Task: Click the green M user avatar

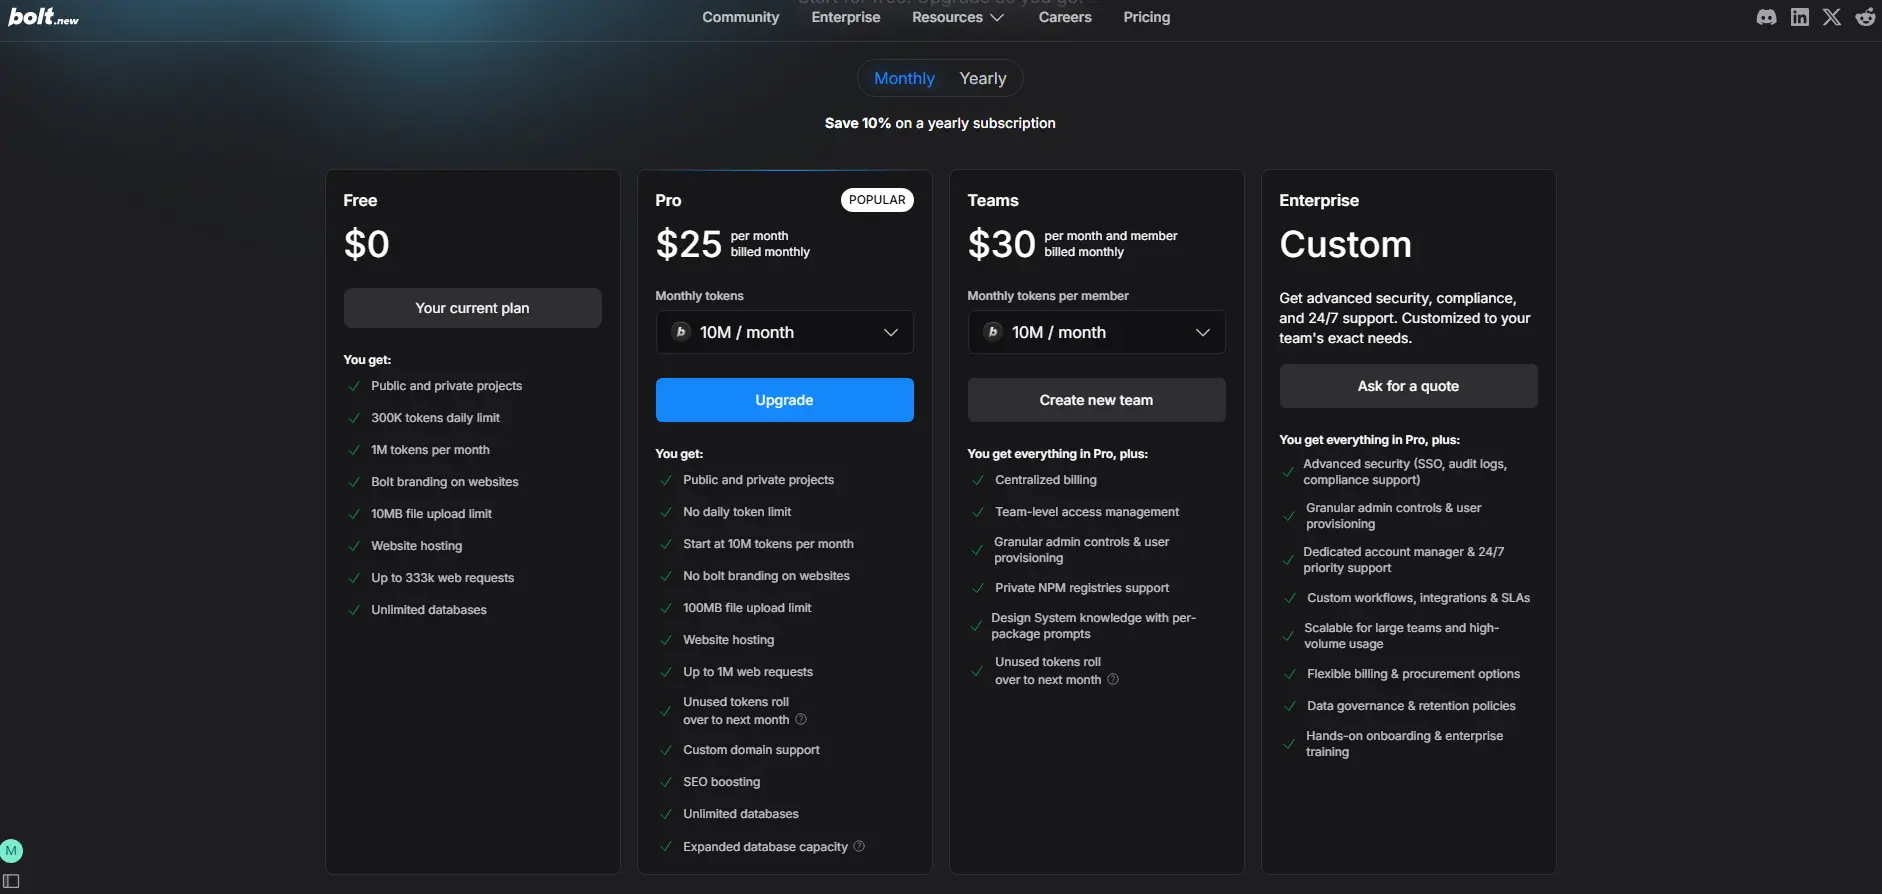Action: tap(11, 851)
